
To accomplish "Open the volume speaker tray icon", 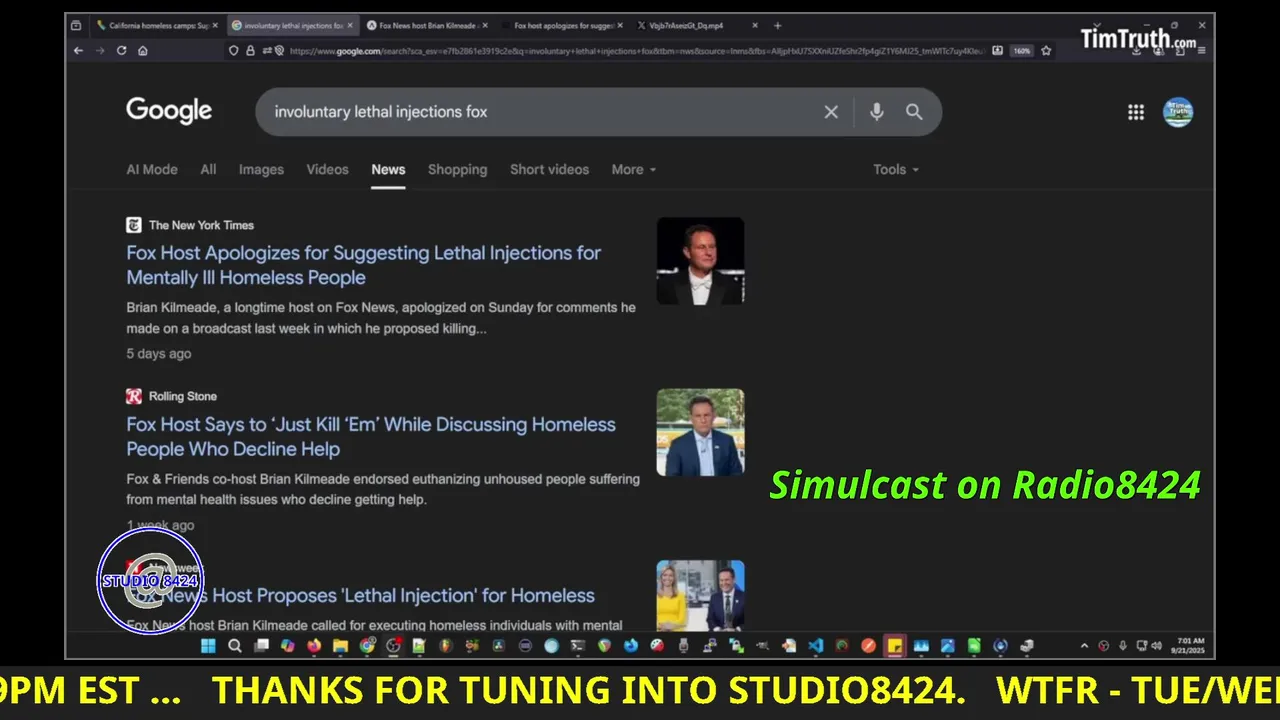I will click(1157, 646).
